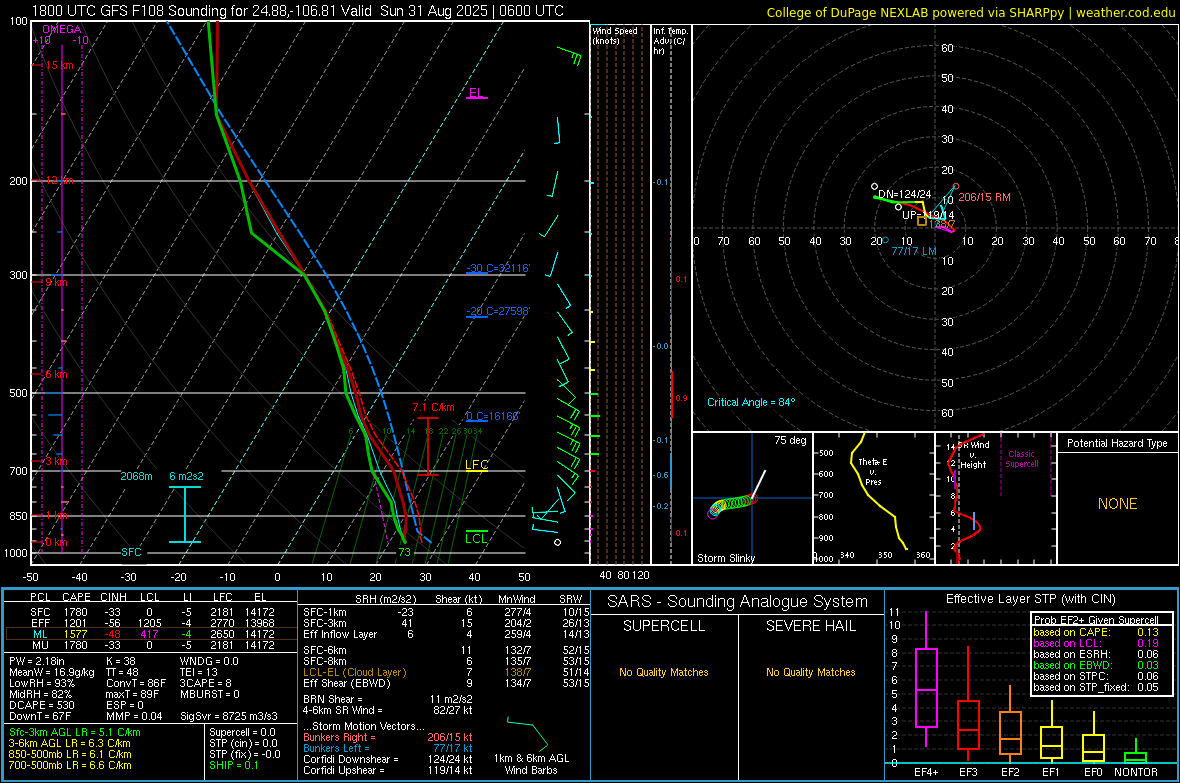Click the DCAPE = 530 value
1180x783 pixels.
pyautogui.click(x=41, y=705)
